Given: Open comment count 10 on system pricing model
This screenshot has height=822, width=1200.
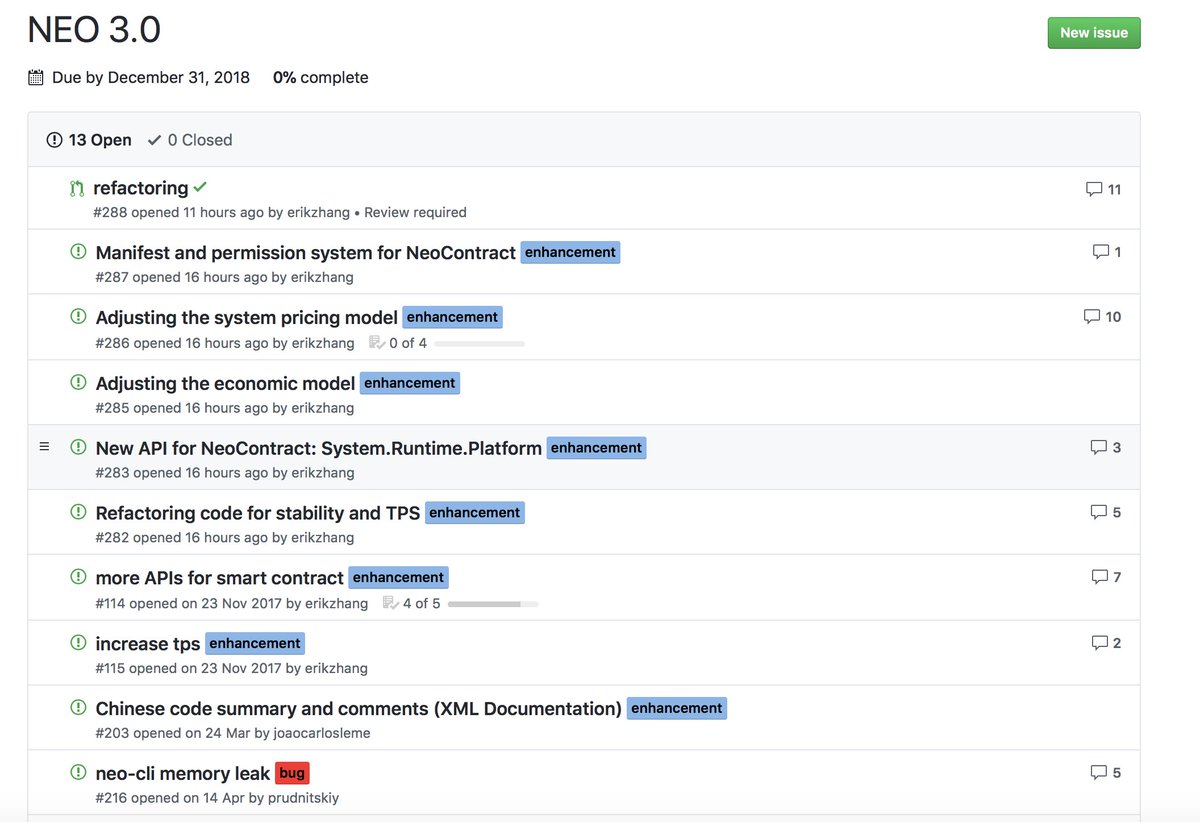Looking at the screenshot, I should (x=1103, y=317).
